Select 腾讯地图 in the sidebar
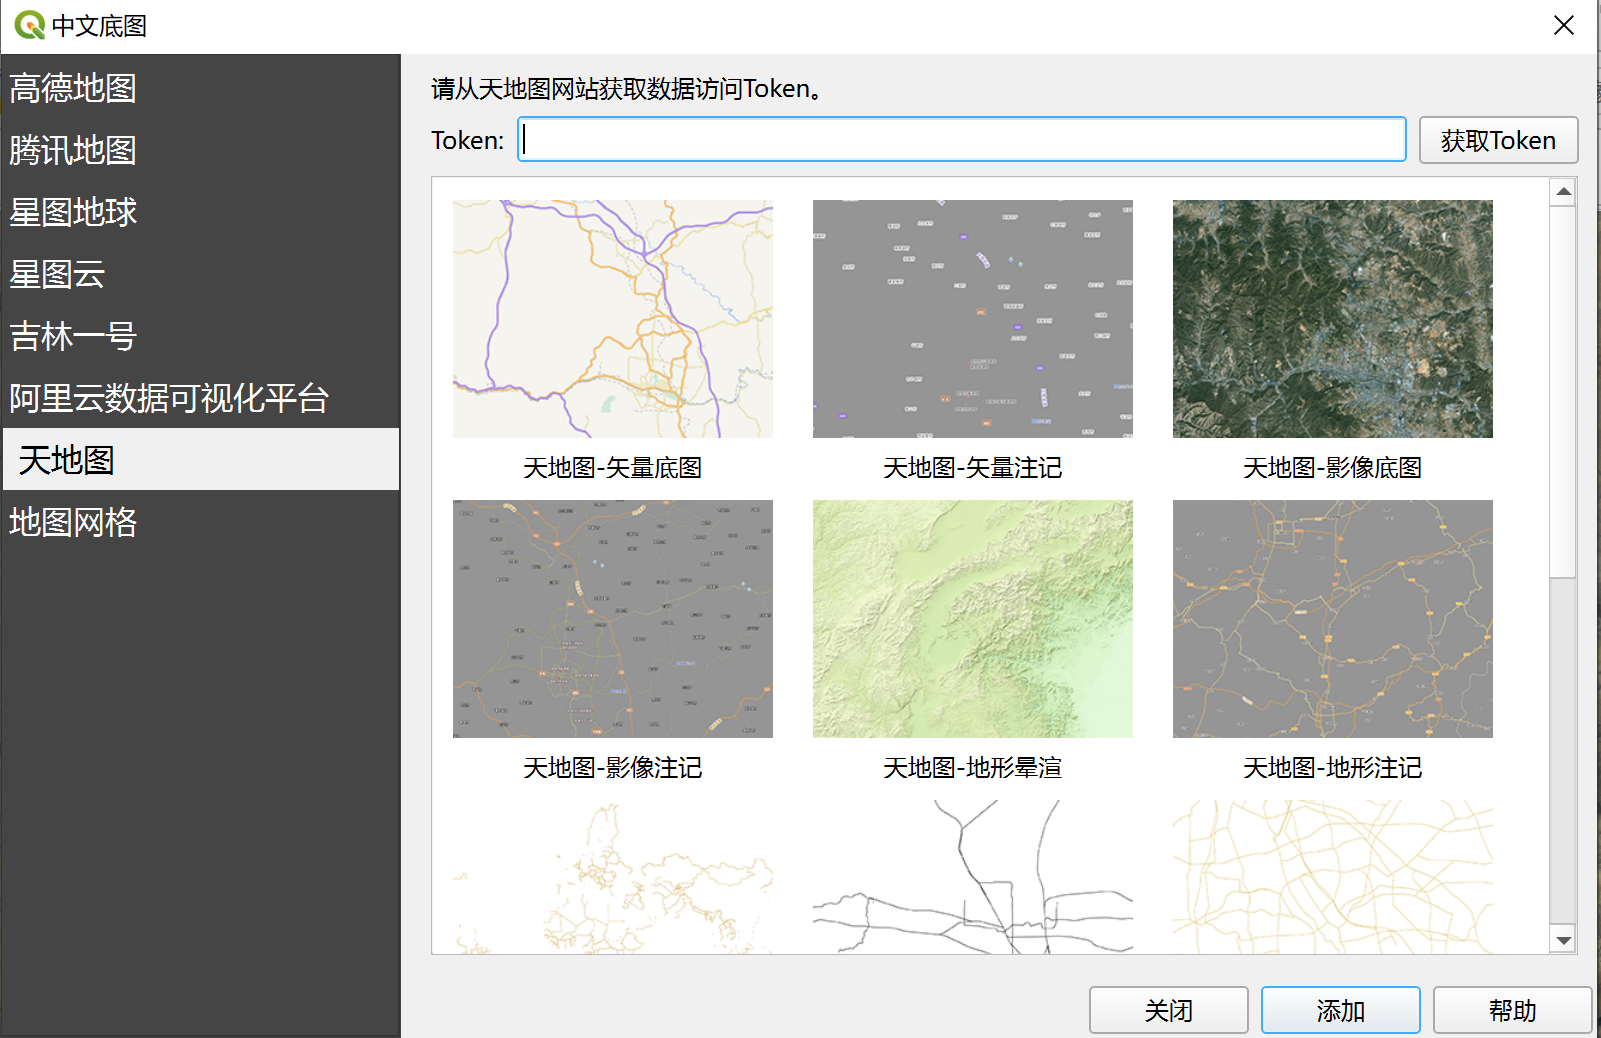Image resolution: width=1601 pixels, height=1038 pixels. click(200, 150)
